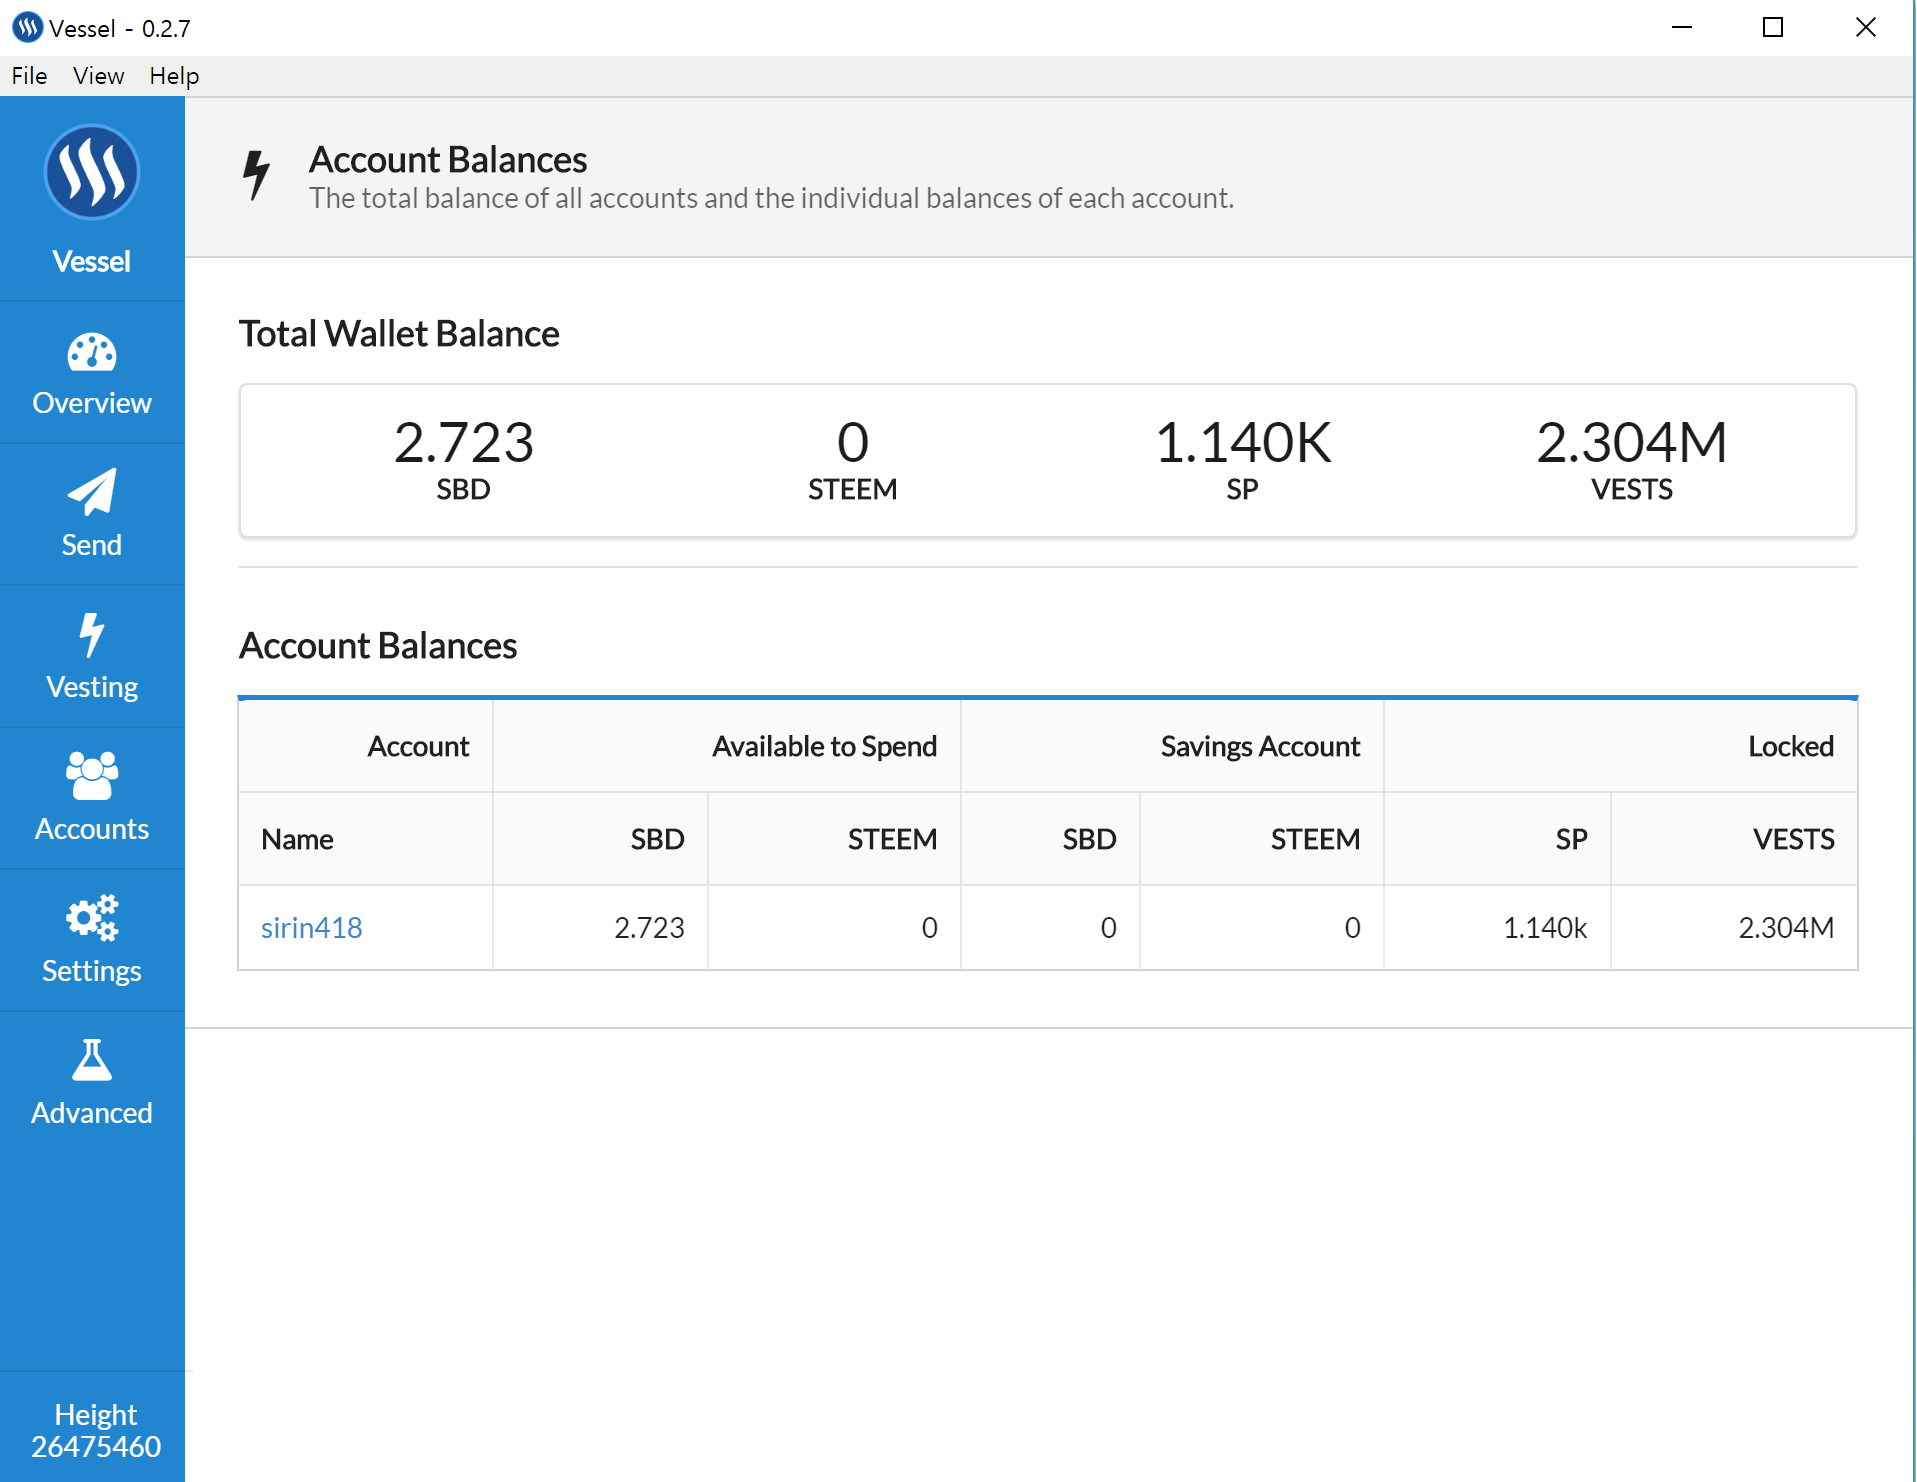Click the total SP balance 1.140K

pyautogui.click(x=1242, y=443)
